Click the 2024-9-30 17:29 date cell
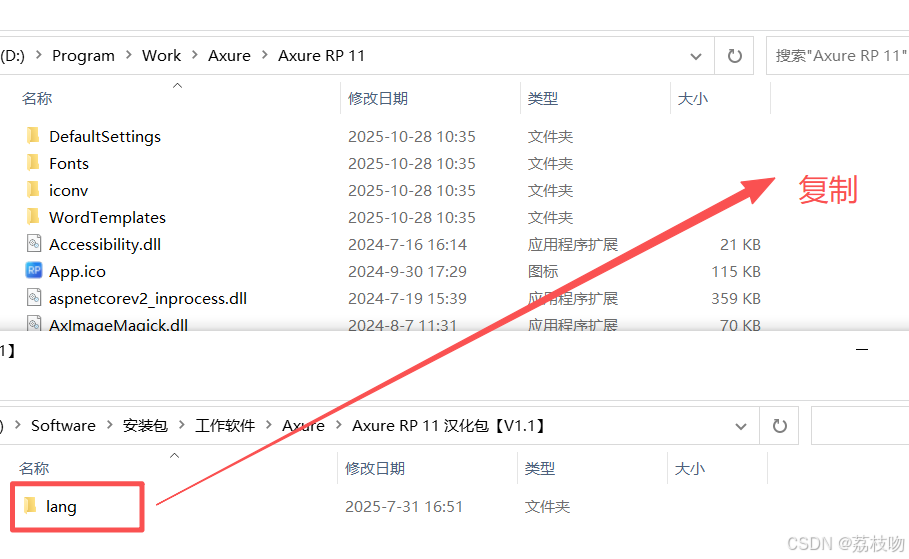This screenshot has width=909, height=559. [408, 271]
